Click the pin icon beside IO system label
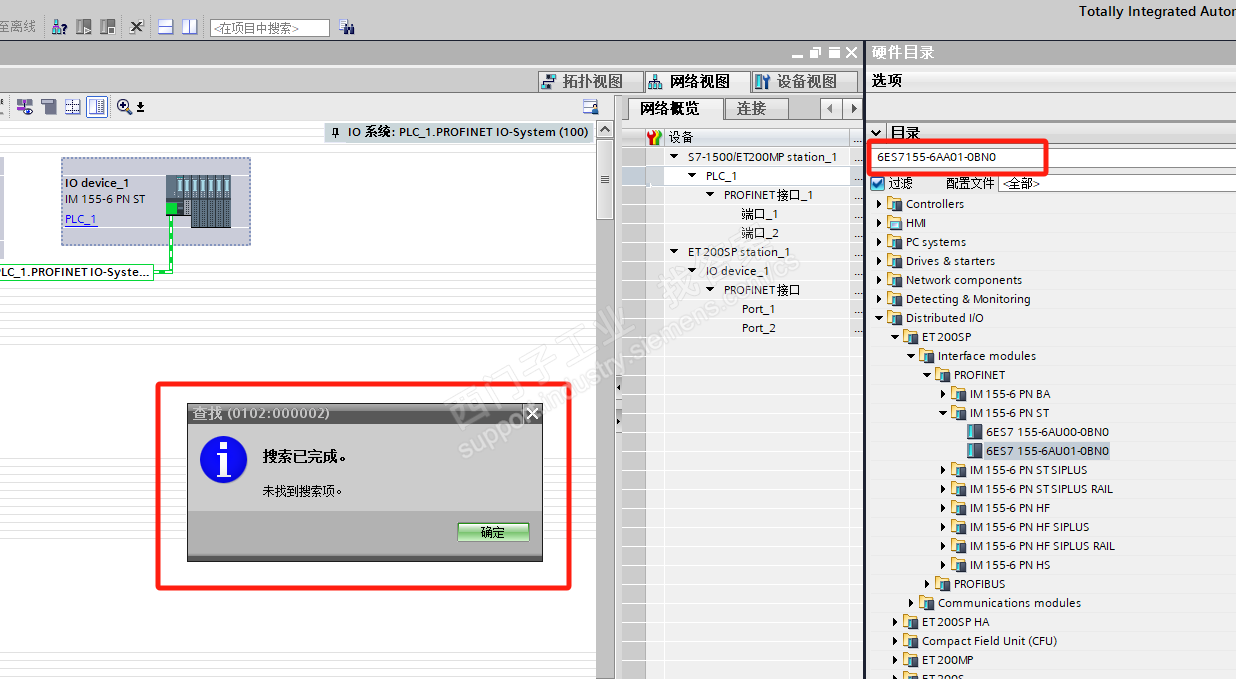 coord(336,132)
